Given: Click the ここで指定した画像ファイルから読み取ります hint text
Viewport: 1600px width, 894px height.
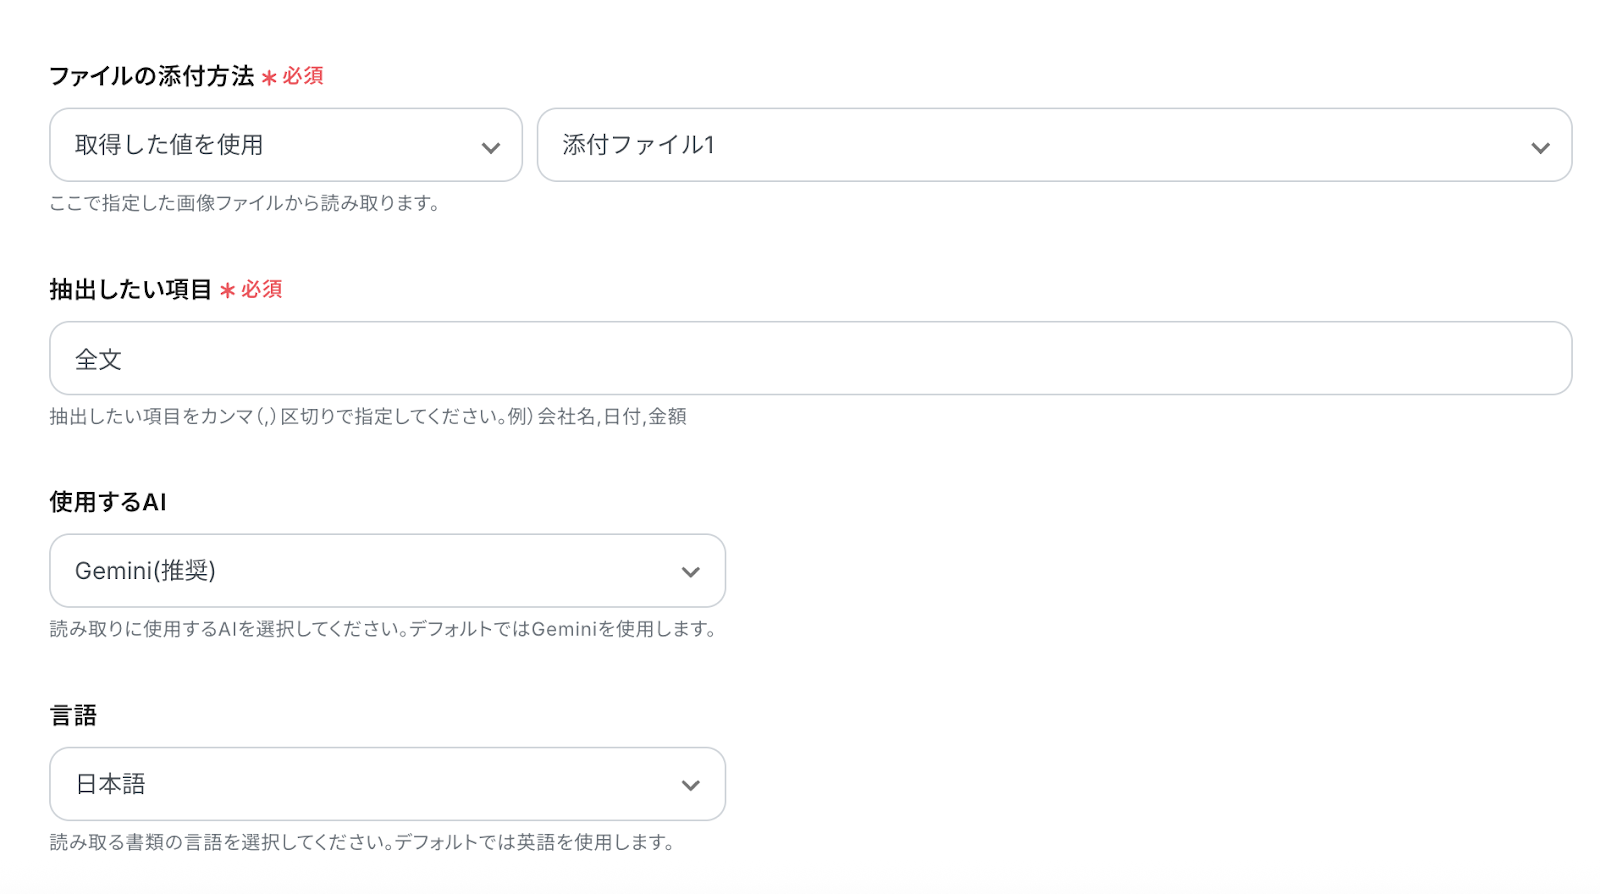Looking at the screenshot, I should point(244,204).
